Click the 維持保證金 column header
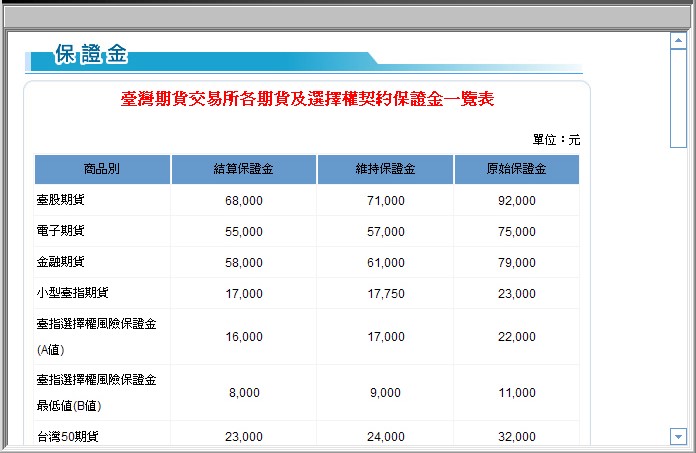The width and height of the screenshot is (696, 453). (x=385, y=169)
